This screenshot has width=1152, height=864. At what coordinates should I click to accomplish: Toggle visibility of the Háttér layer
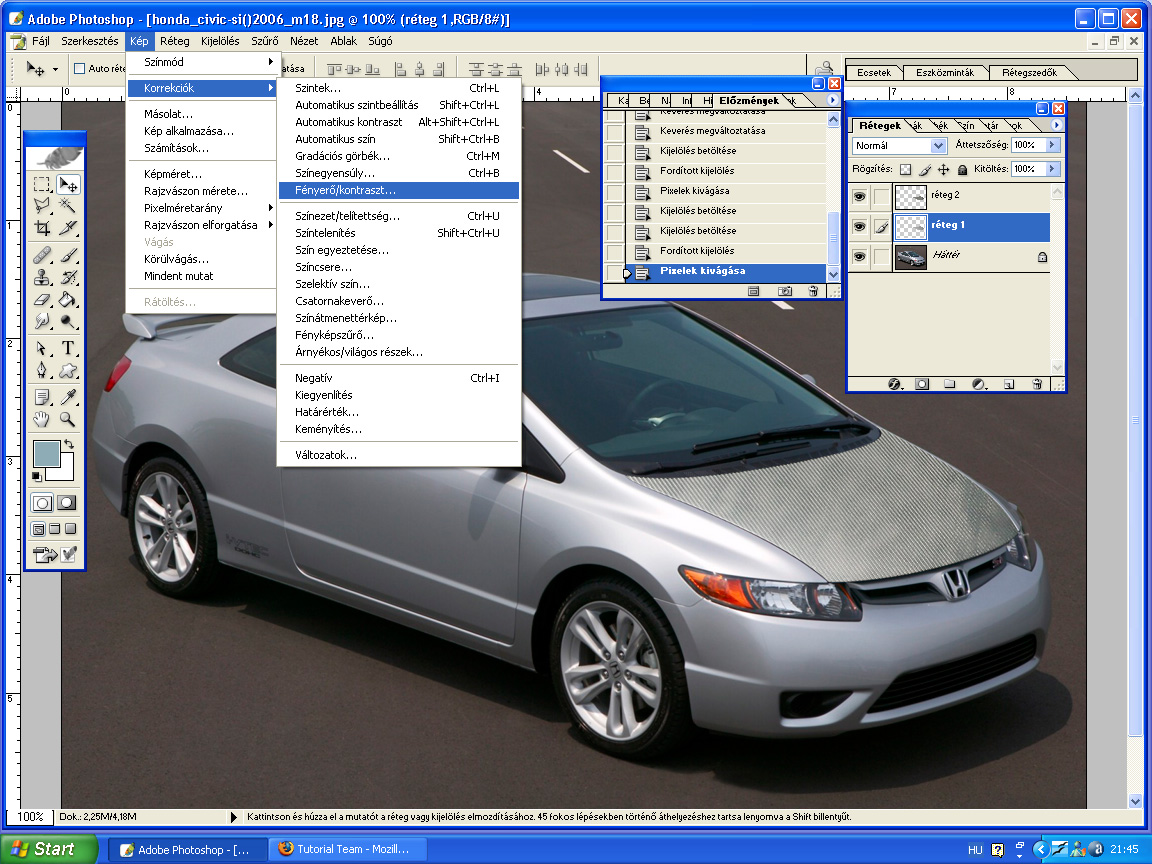pyautogui.click(x=858, y=257)
